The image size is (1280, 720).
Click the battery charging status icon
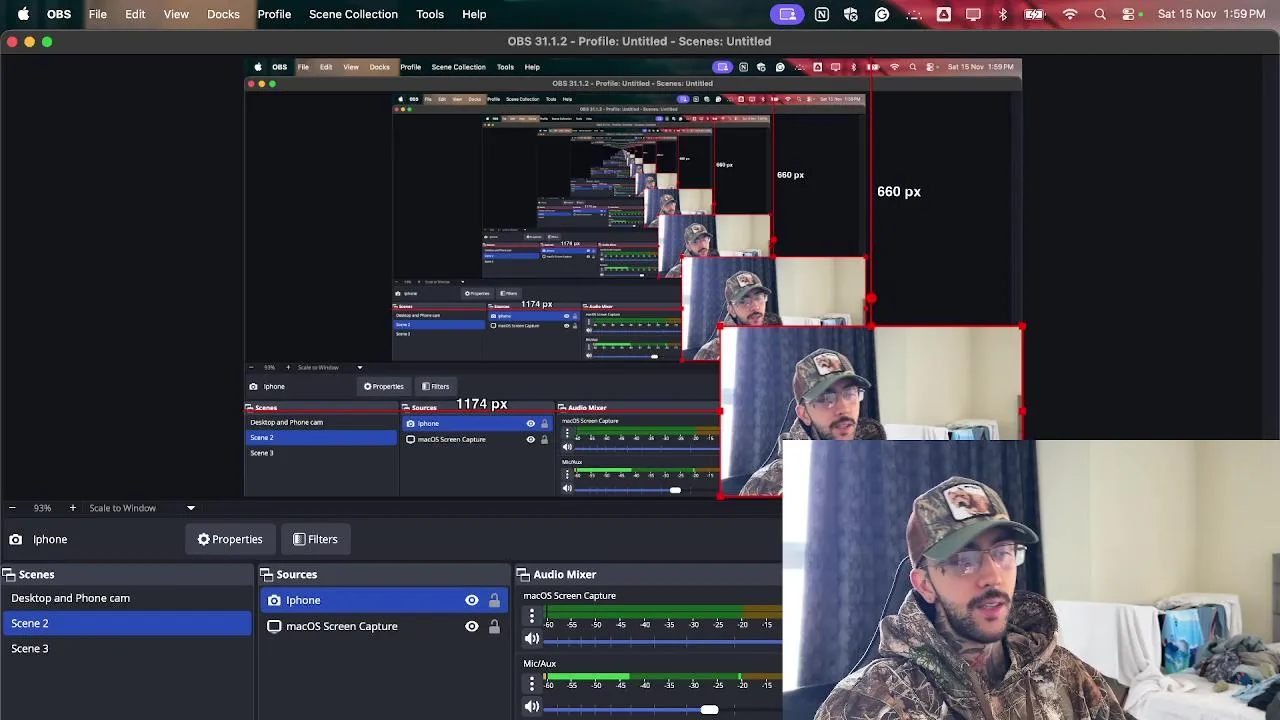tap(1035, 14)
